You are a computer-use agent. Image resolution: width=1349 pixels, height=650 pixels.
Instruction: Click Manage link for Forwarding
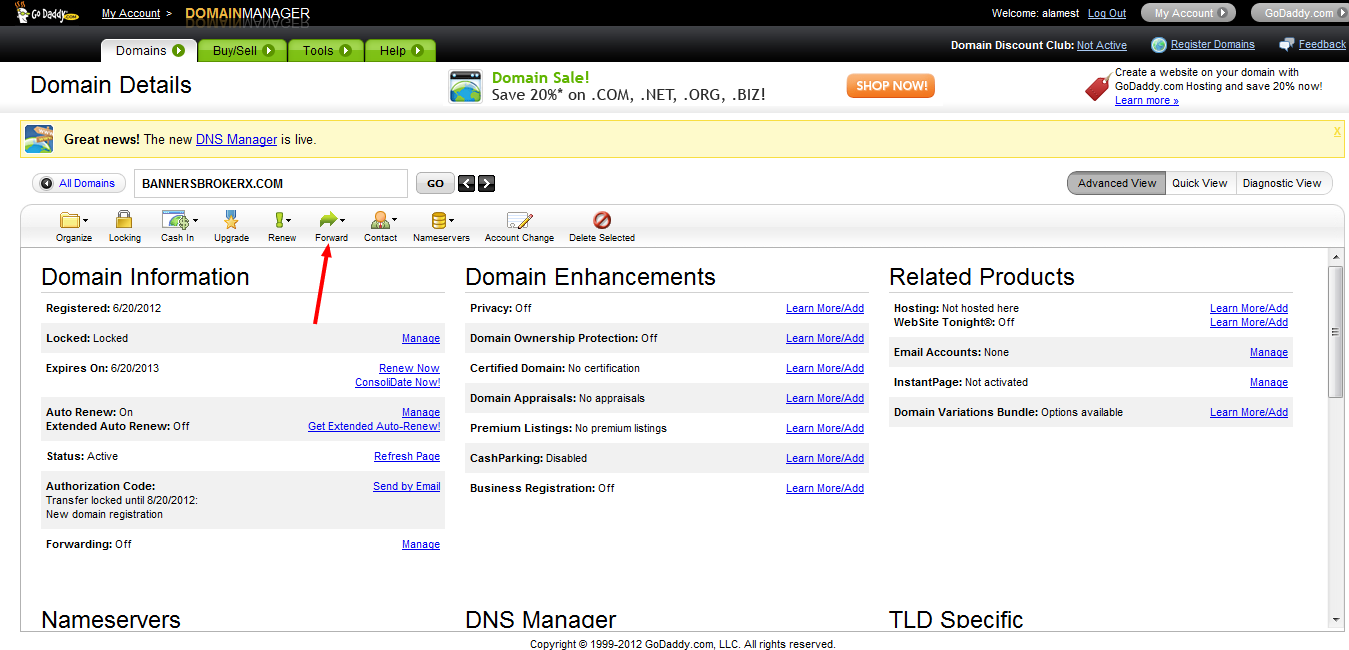[x=421, y=544]
